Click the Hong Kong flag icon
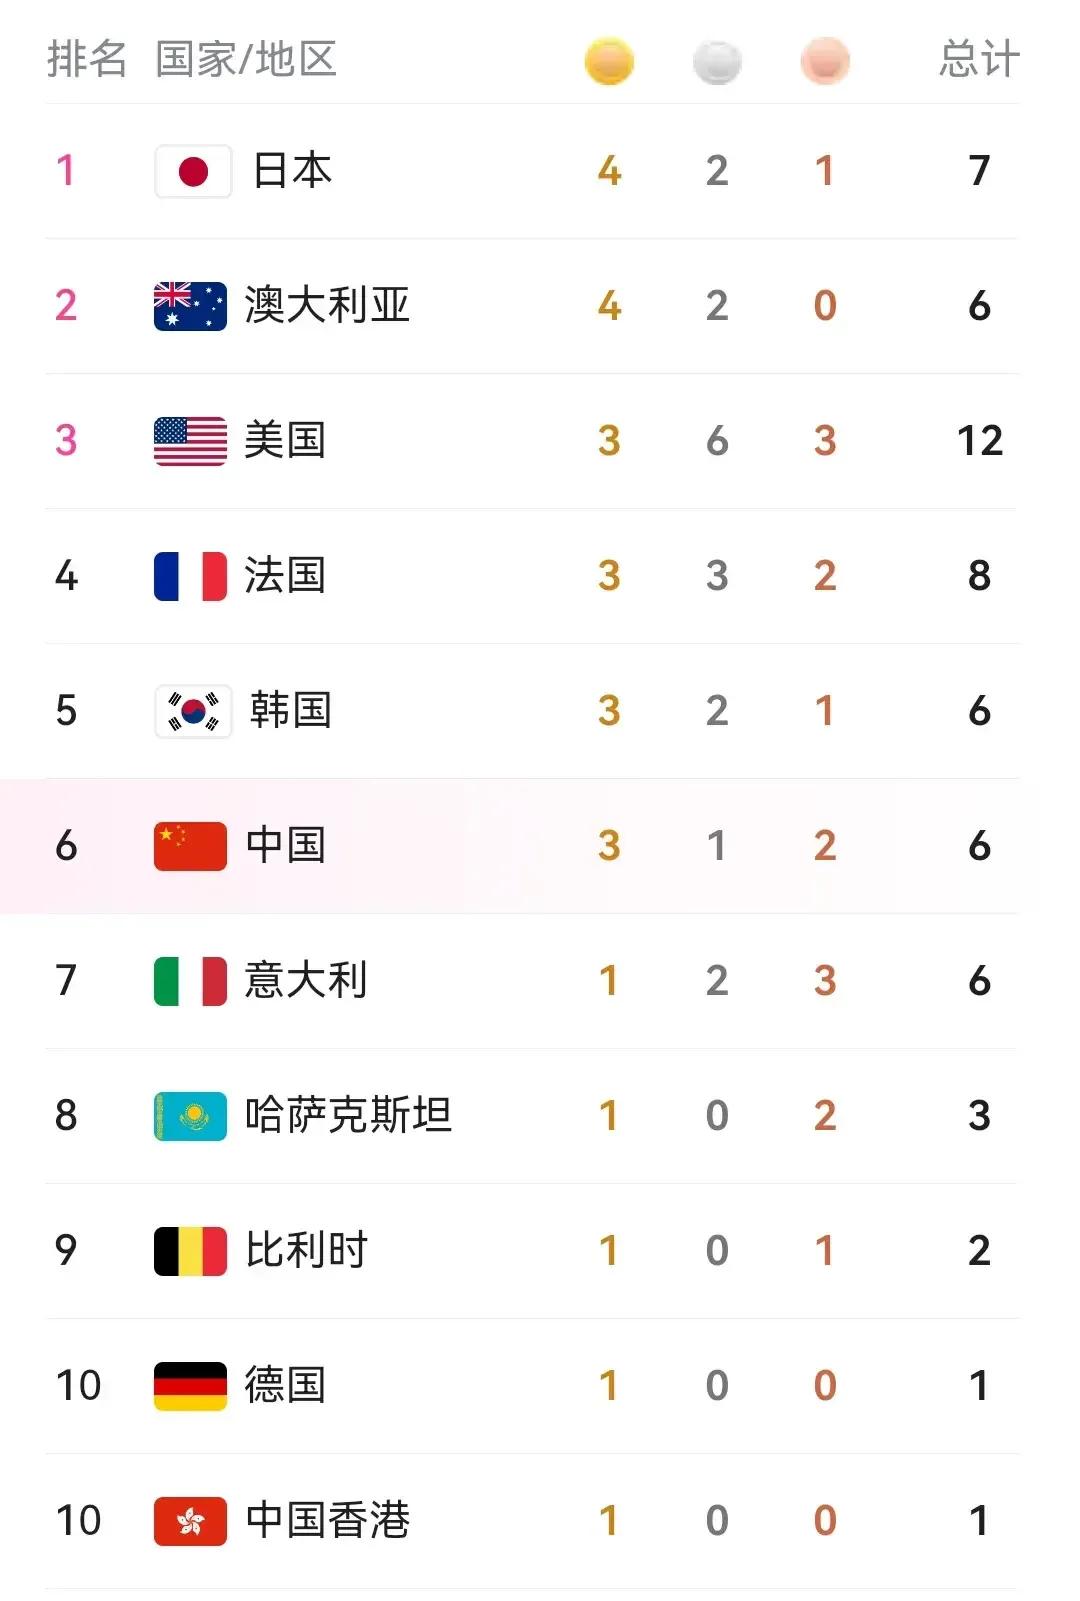The height and width of the screenshot is (1601, 1080). pyautogui.click(x=190, y=1521)
